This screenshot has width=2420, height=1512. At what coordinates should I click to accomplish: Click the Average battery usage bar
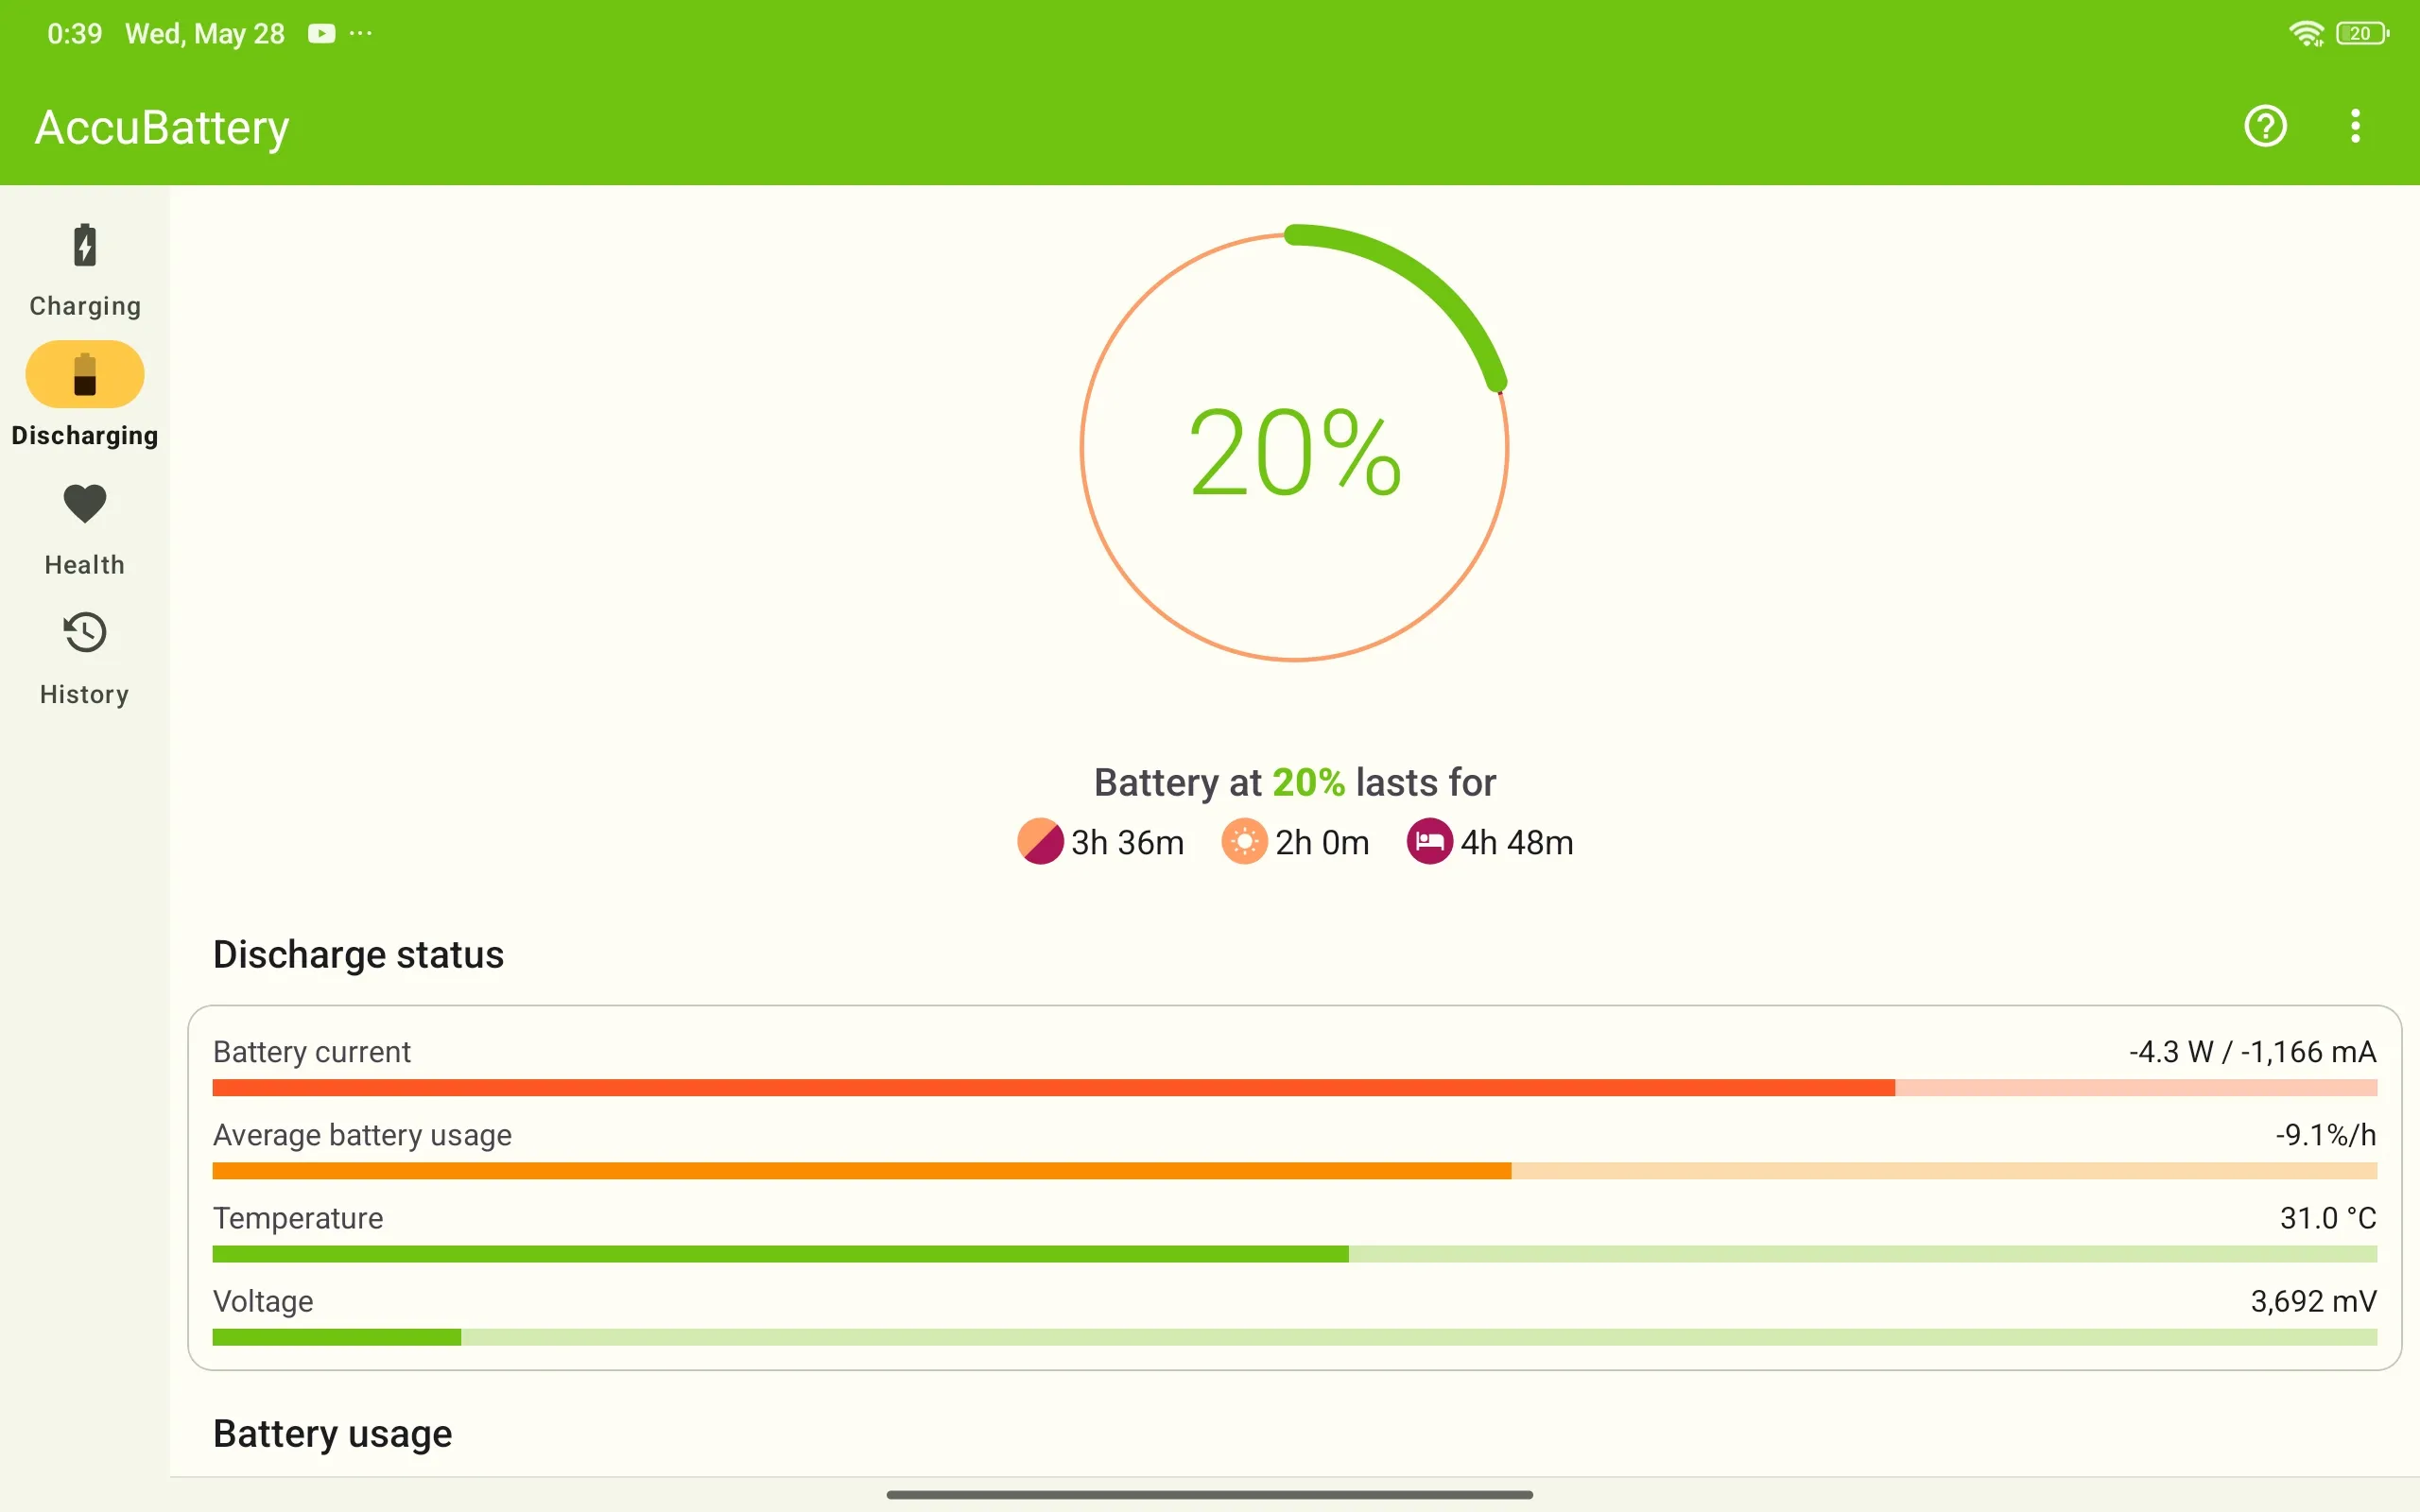tap(1294, 1171)
